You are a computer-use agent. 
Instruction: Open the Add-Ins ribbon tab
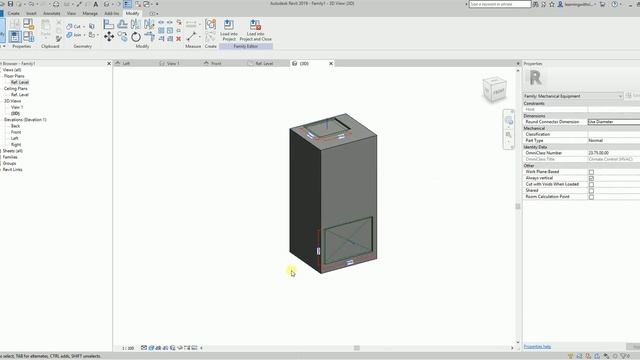point(111,13)
